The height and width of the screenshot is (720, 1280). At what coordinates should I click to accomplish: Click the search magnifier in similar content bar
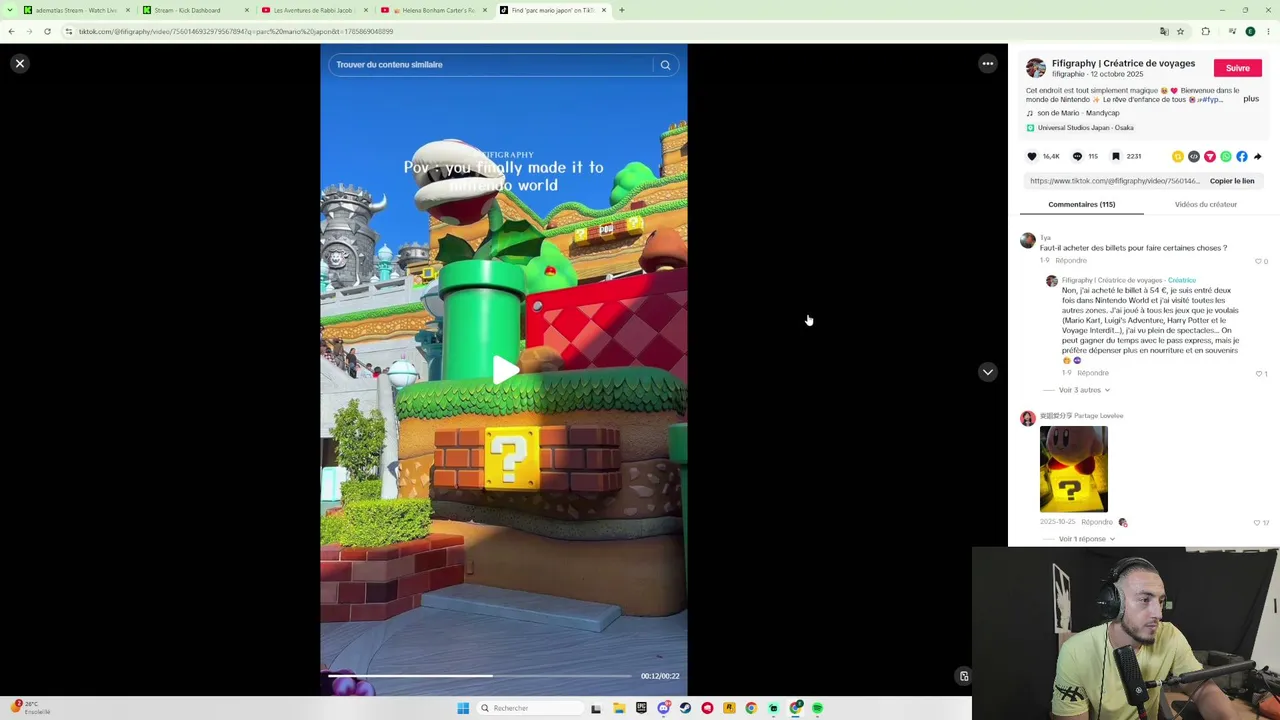[x=665, y=65]
